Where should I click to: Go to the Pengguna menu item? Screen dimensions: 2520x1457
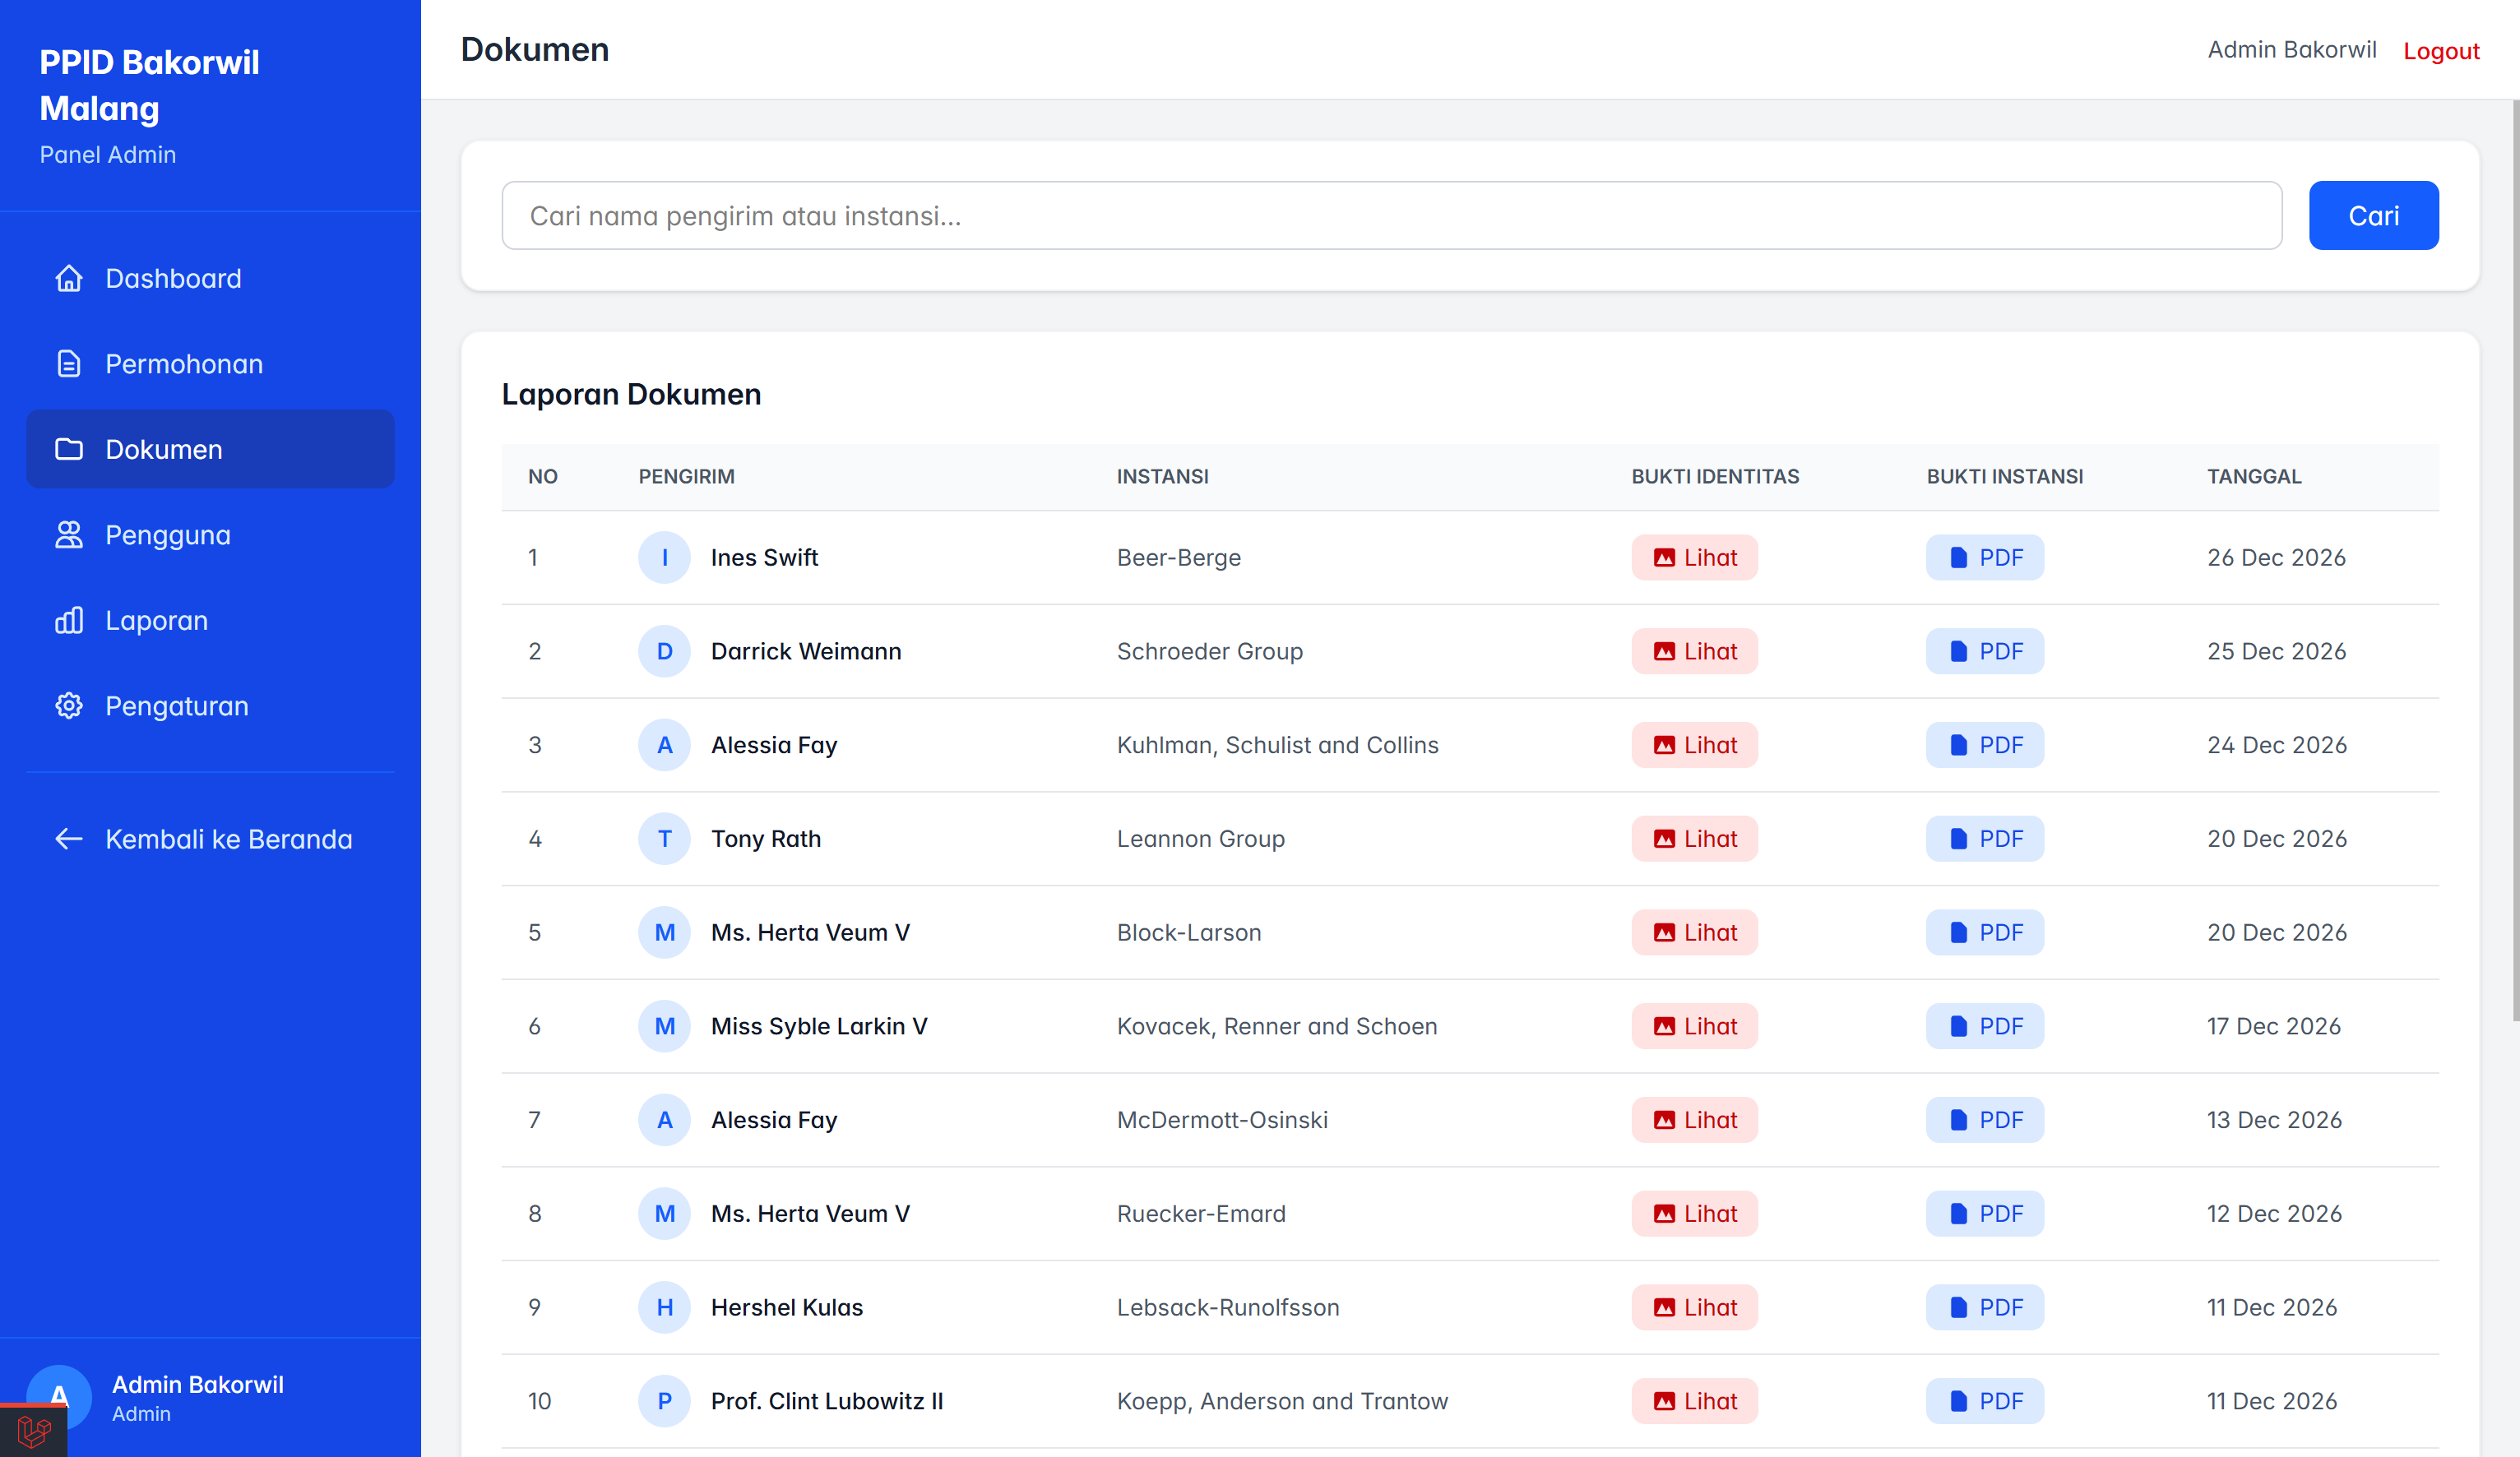click(x=210, y=535)
